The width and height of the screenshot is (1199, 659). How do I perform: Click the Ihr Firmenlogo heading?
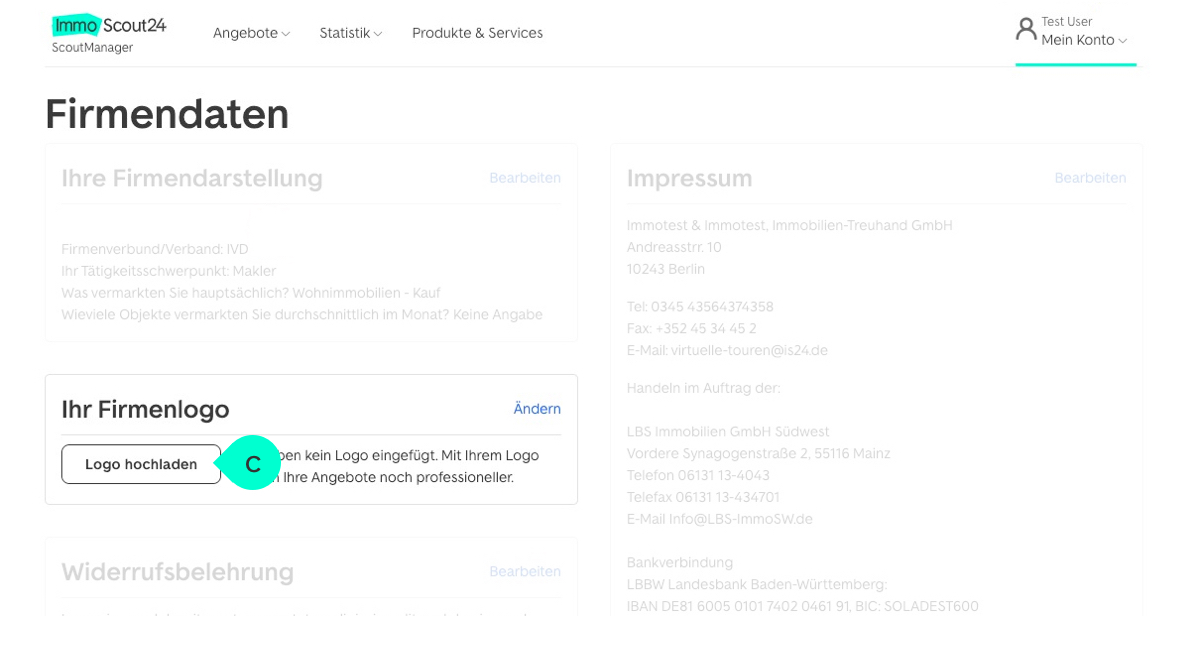pyautogui.click(x=145, y=409)
